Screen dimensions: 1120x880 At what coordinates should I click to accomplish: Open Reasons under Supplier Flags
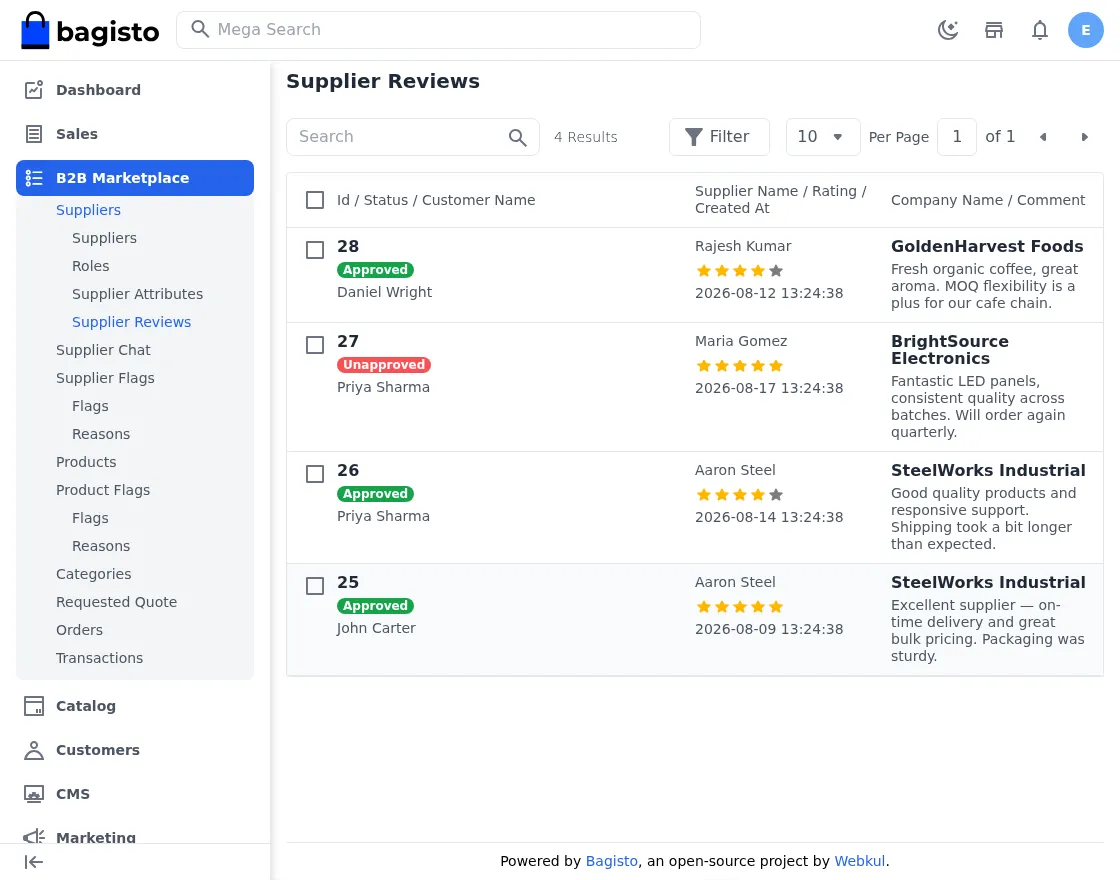click(x=101, y=434)
